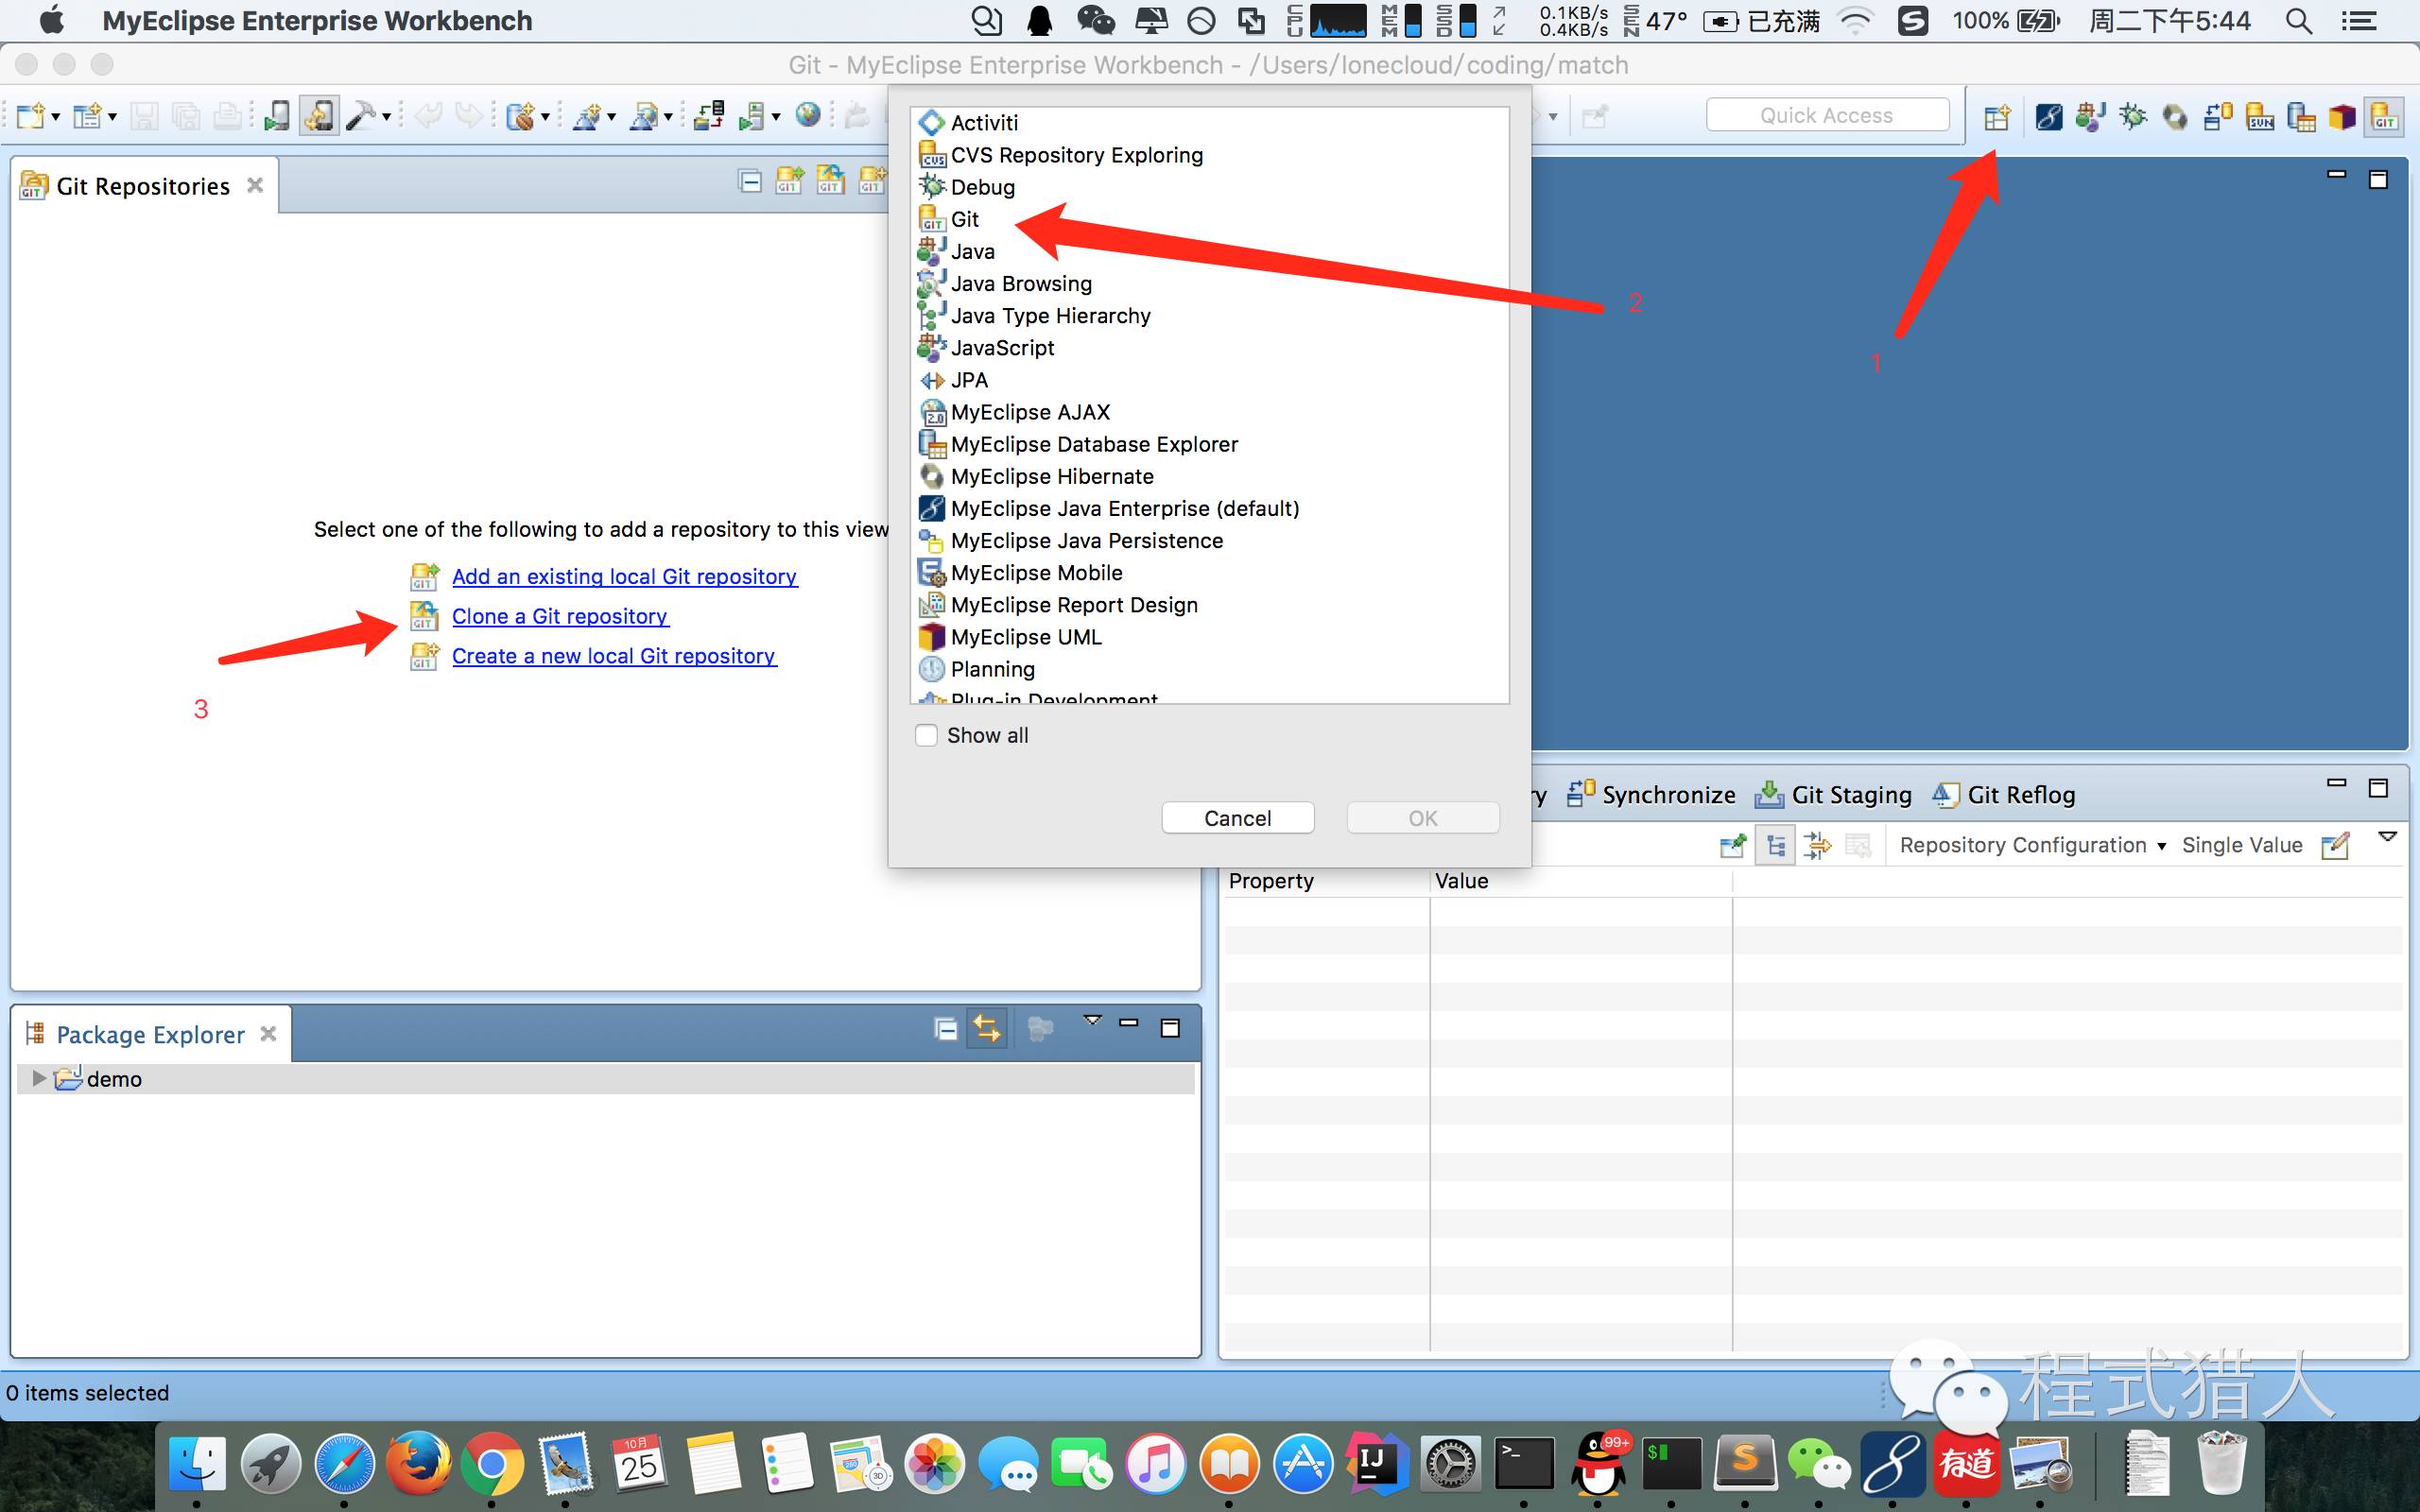The width and height of the screenshot is (2420, 1512).
Task: Expand the demo project tree node
Action: pos(38,1078)
